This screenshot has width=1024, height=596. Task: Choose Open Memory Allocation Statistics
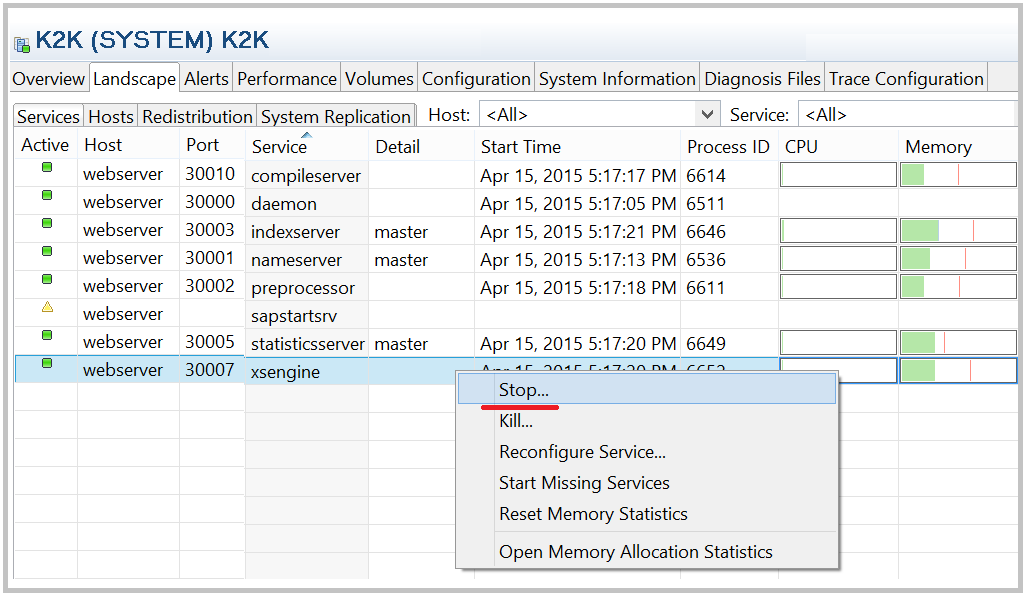(647, 552)
